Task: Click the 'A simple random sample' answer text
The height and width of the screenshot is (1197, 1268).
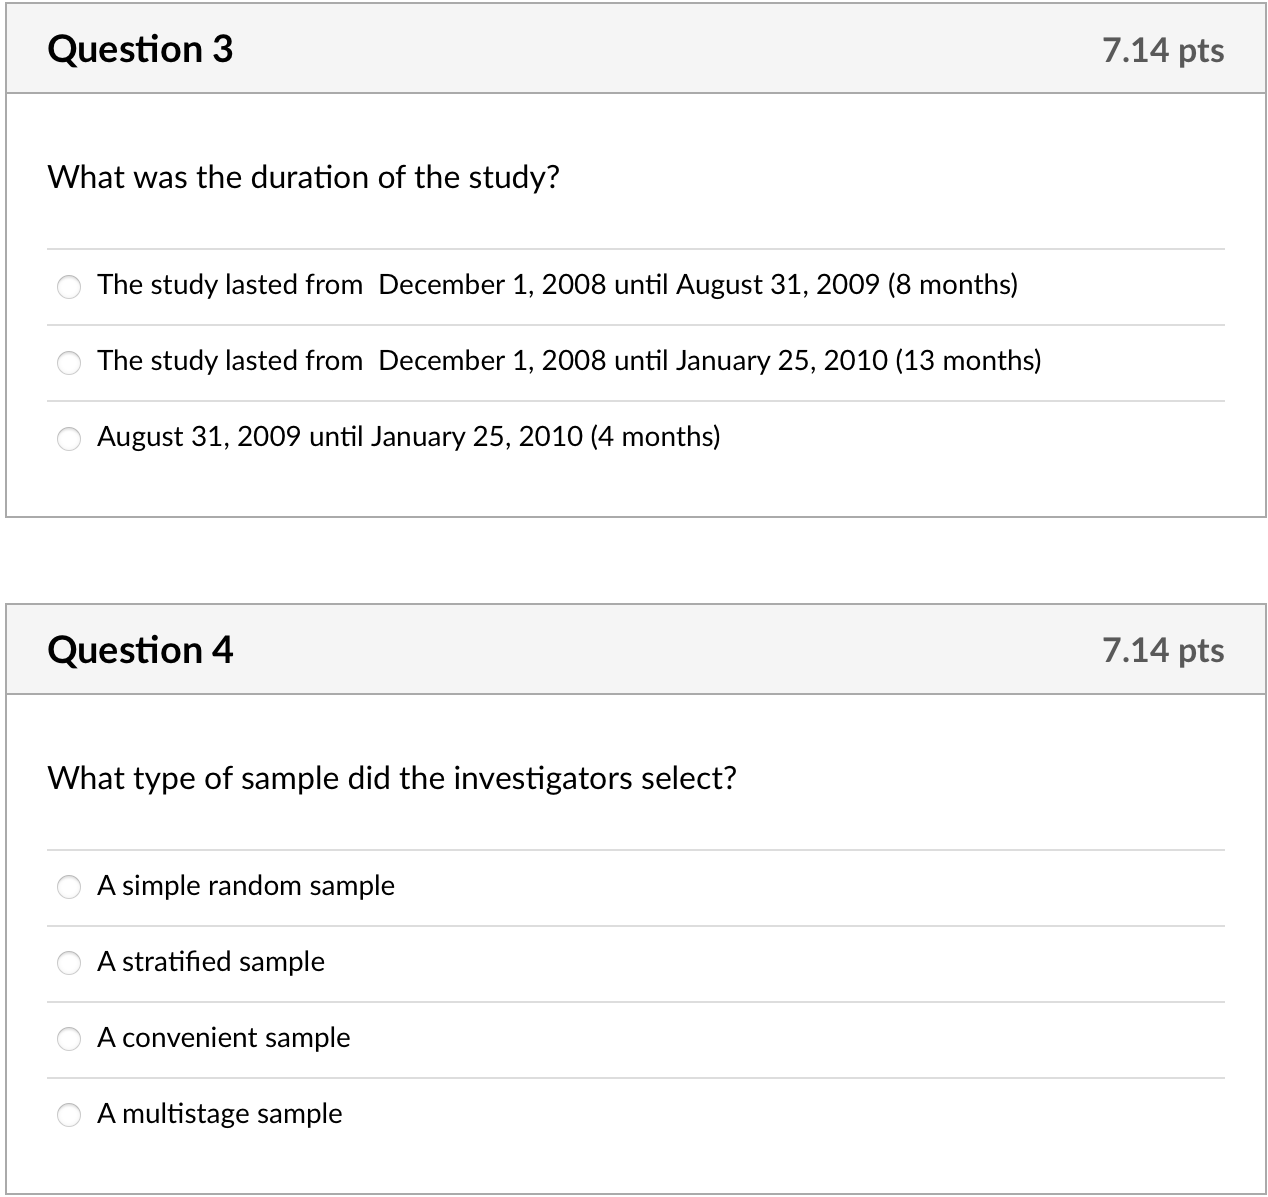Action: click(245, 885)
